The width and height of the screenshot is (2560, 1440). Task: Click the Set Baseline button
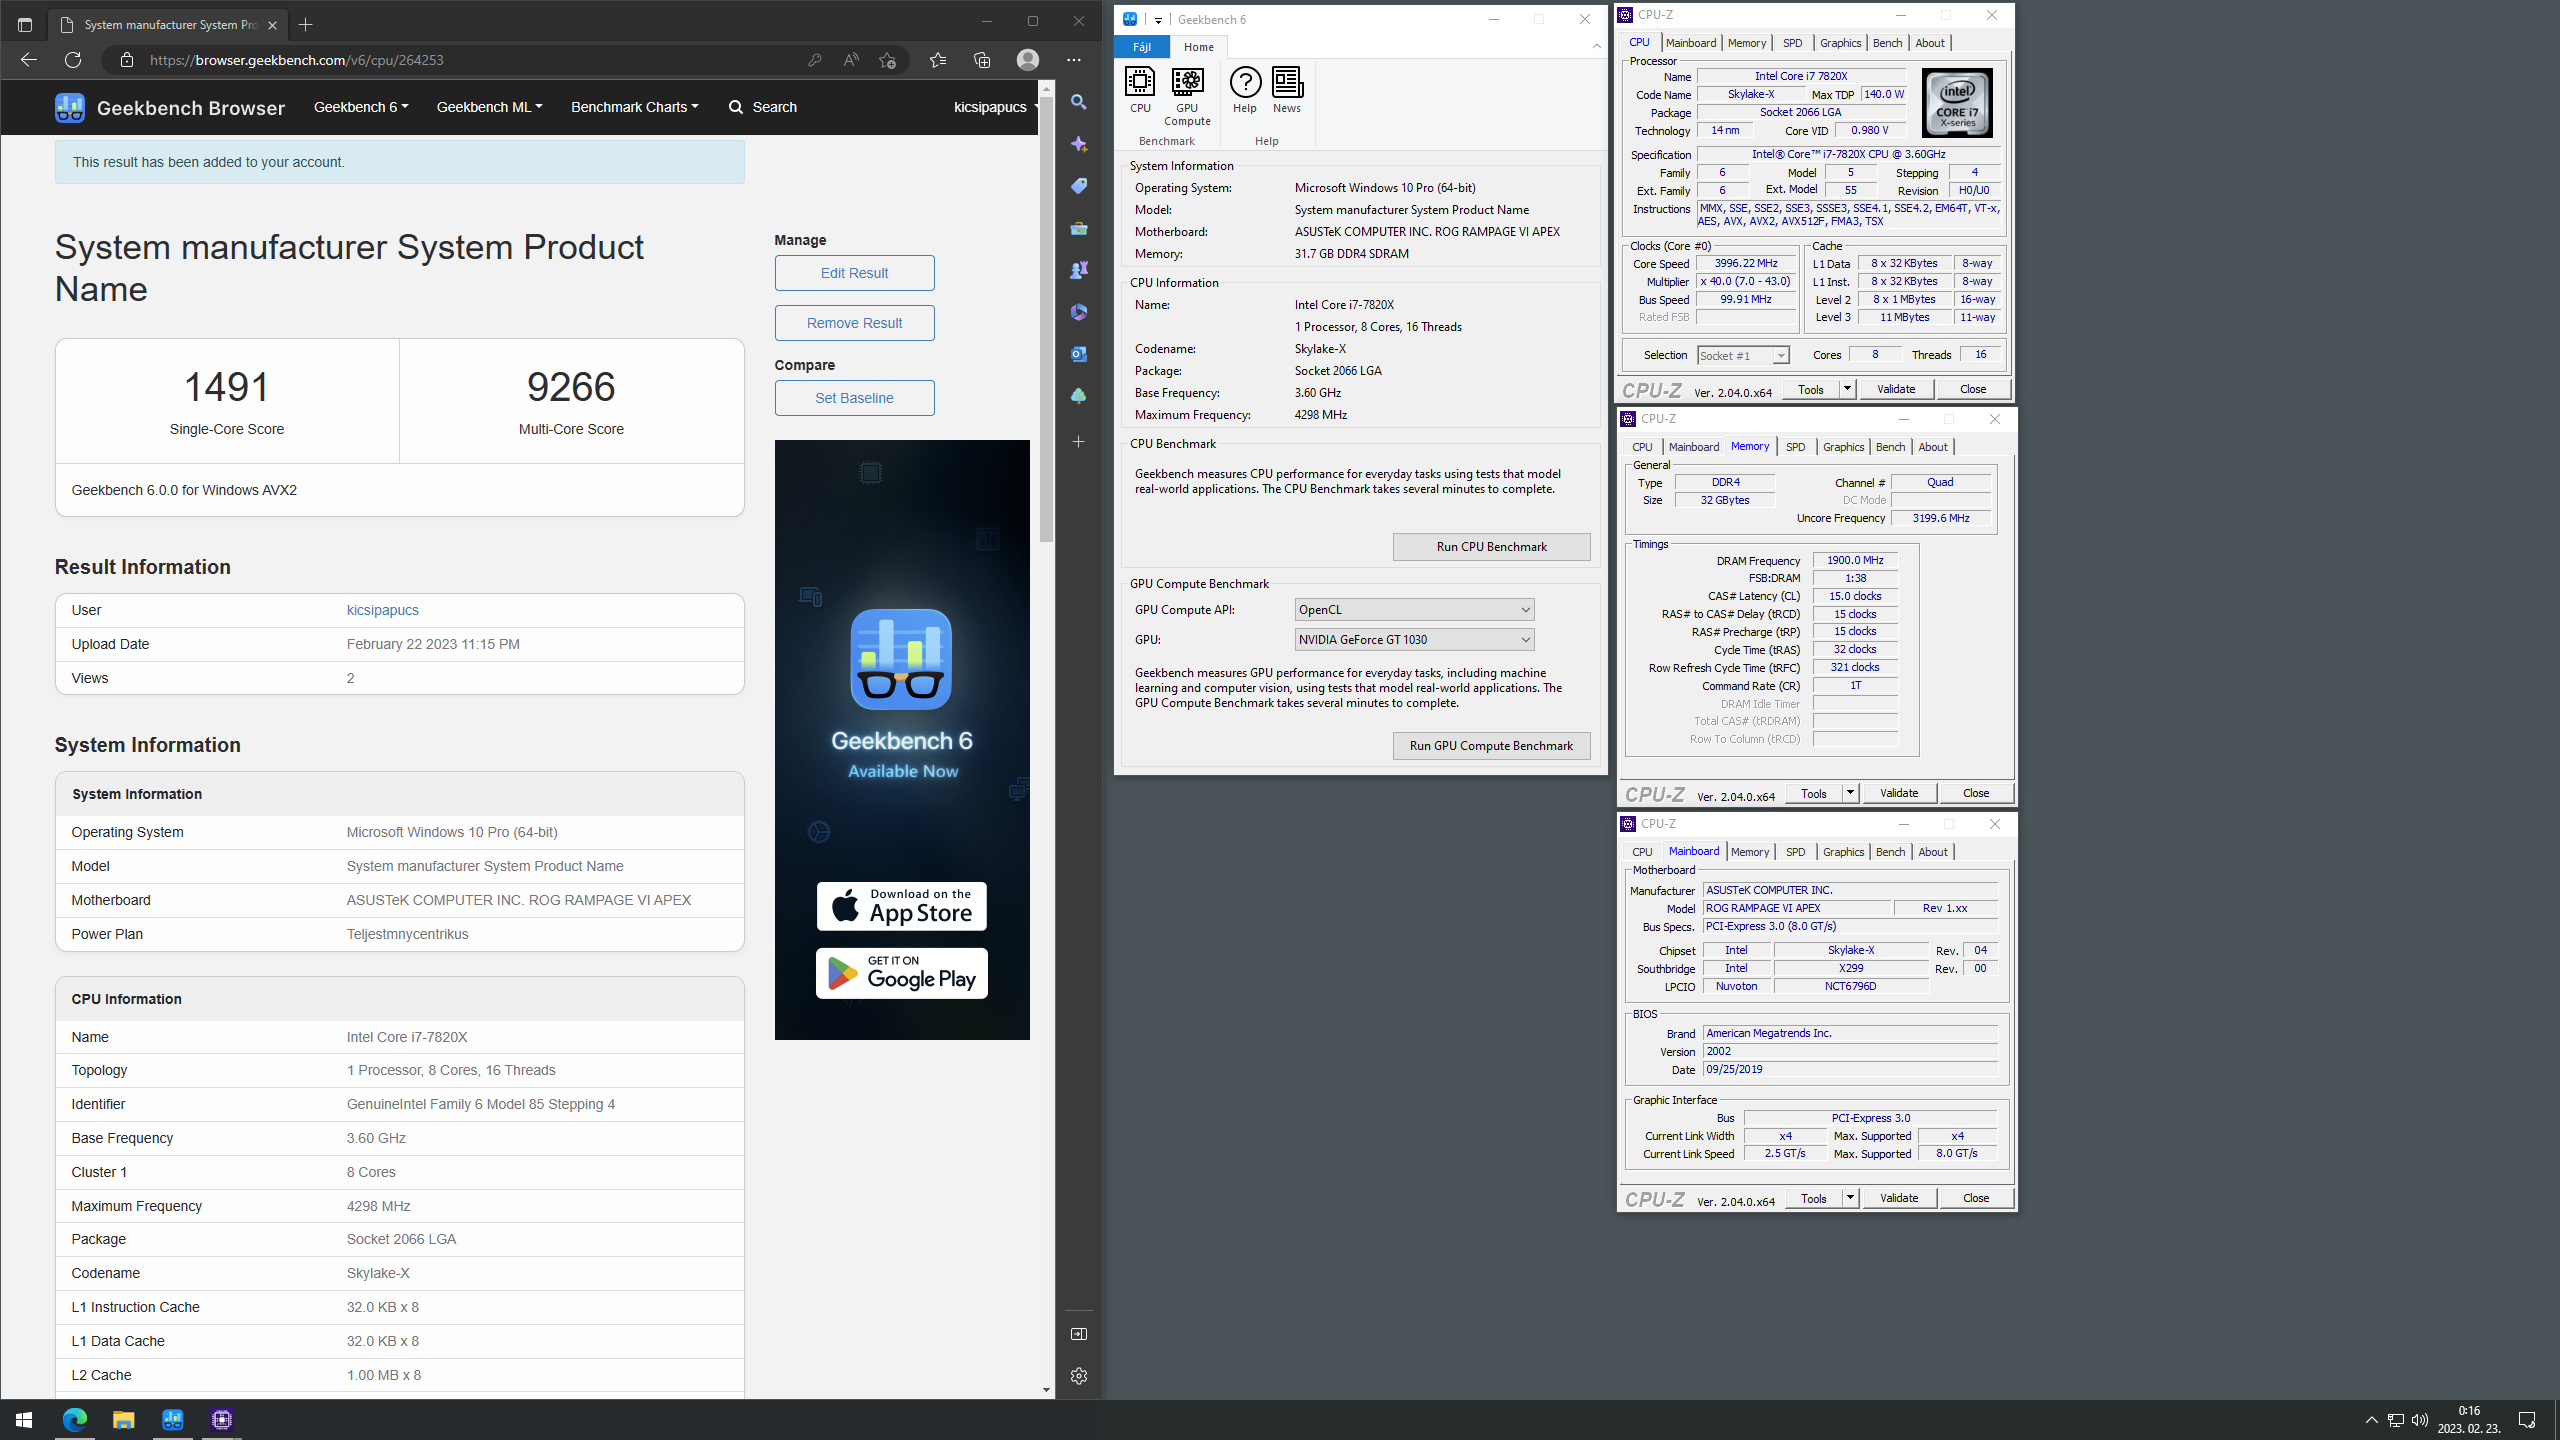tap(854, 398)
